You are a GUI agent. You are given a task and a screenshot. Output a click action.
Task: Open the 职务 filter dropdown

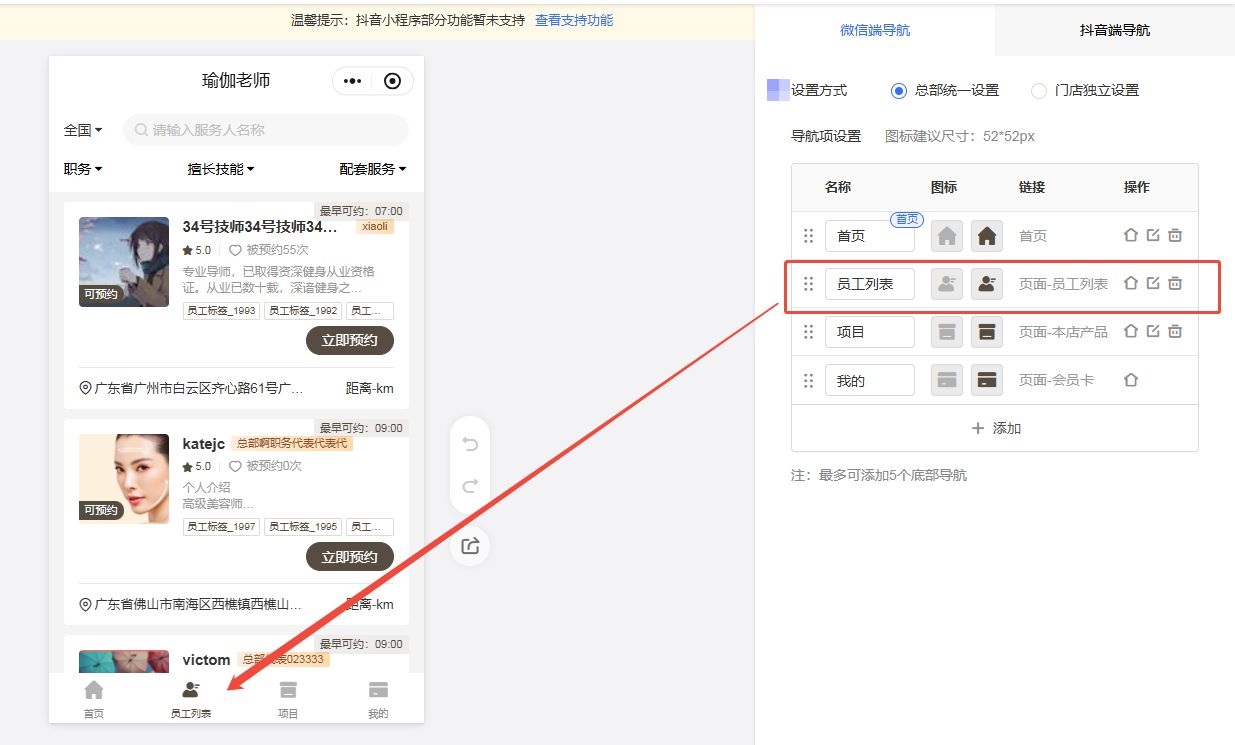(x=83, y=169)
